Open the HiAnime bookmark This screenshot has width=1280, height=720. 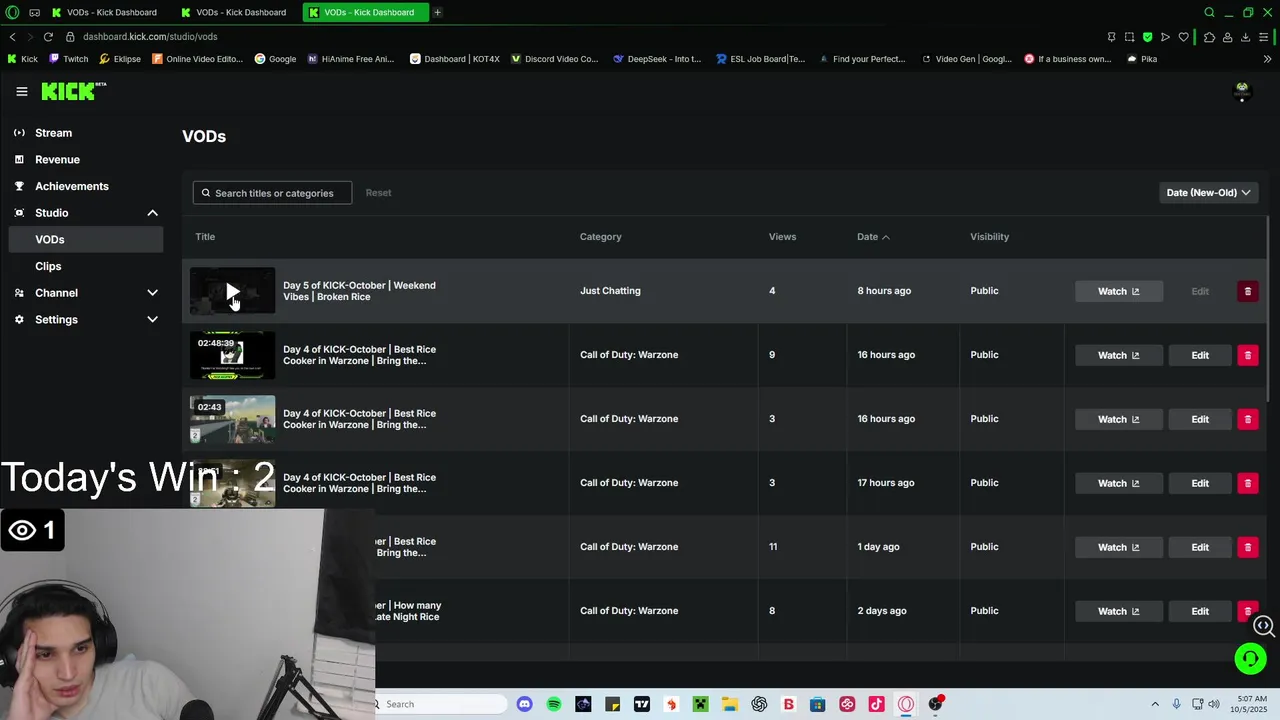[351, 59]
